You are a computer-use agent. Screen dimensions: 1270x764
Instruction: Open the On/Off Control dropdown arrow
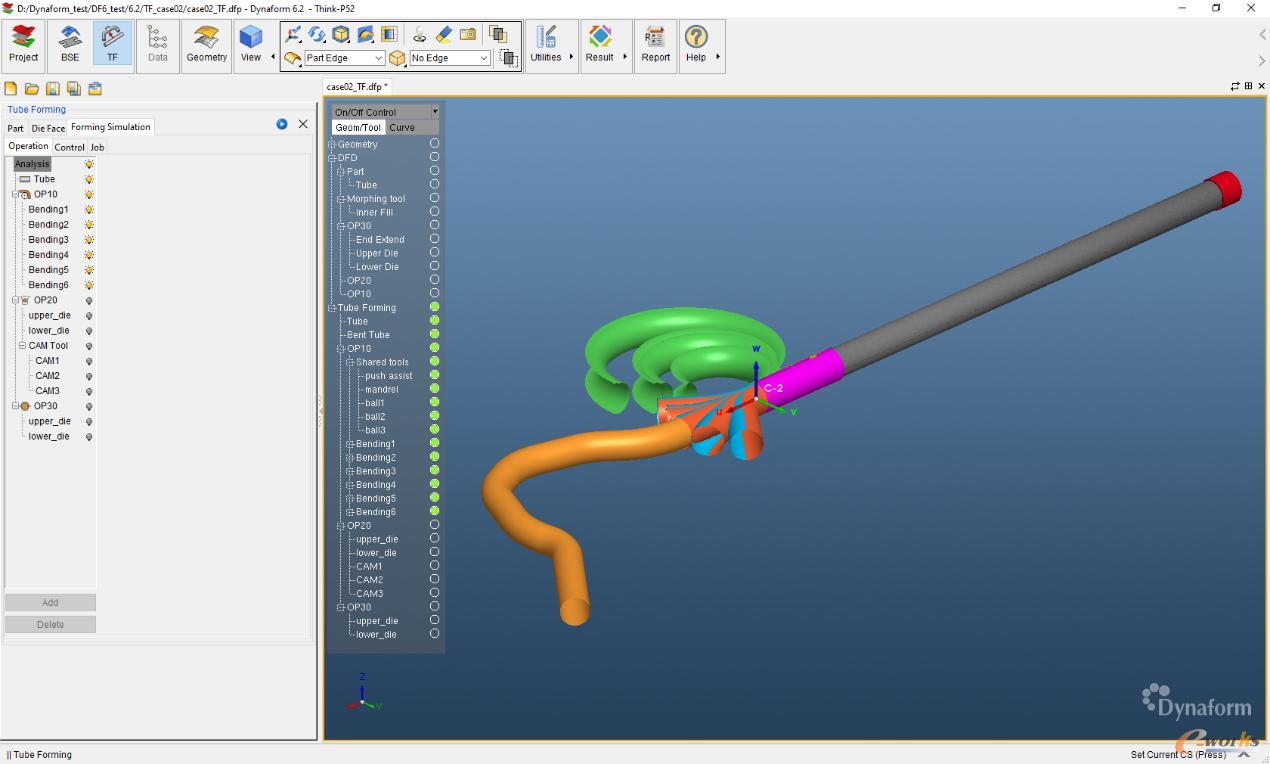435,112
